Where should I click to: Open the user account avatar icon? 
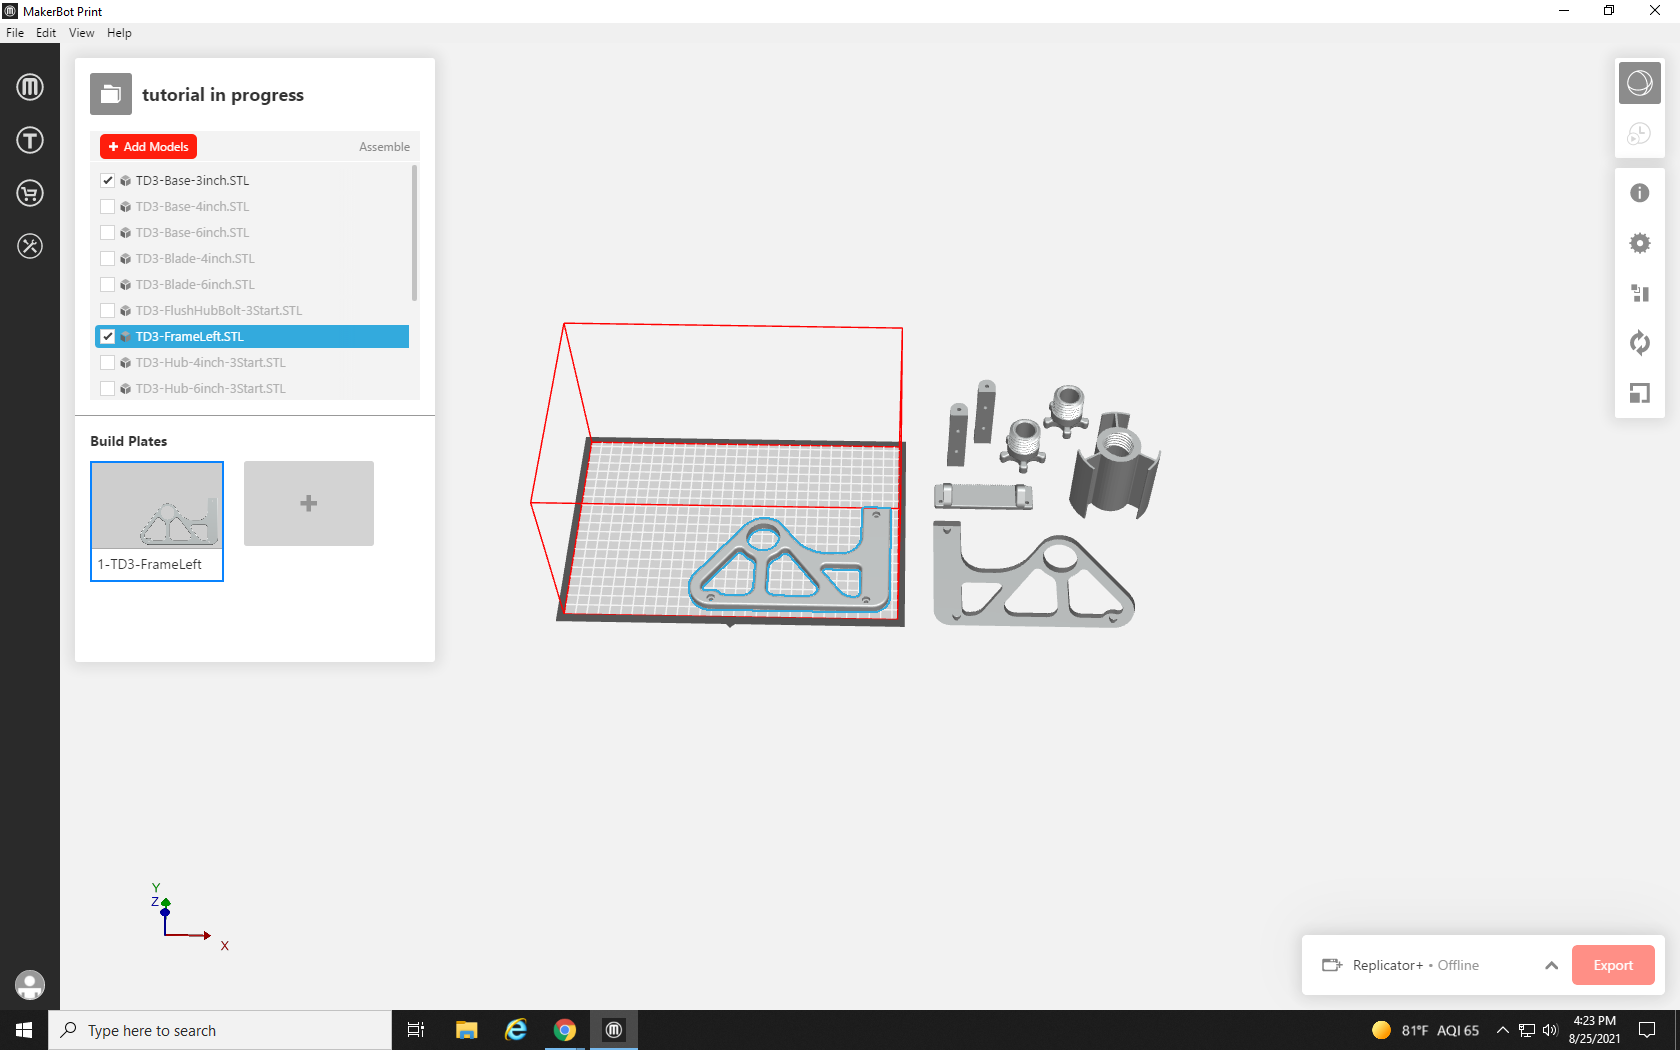30,985
